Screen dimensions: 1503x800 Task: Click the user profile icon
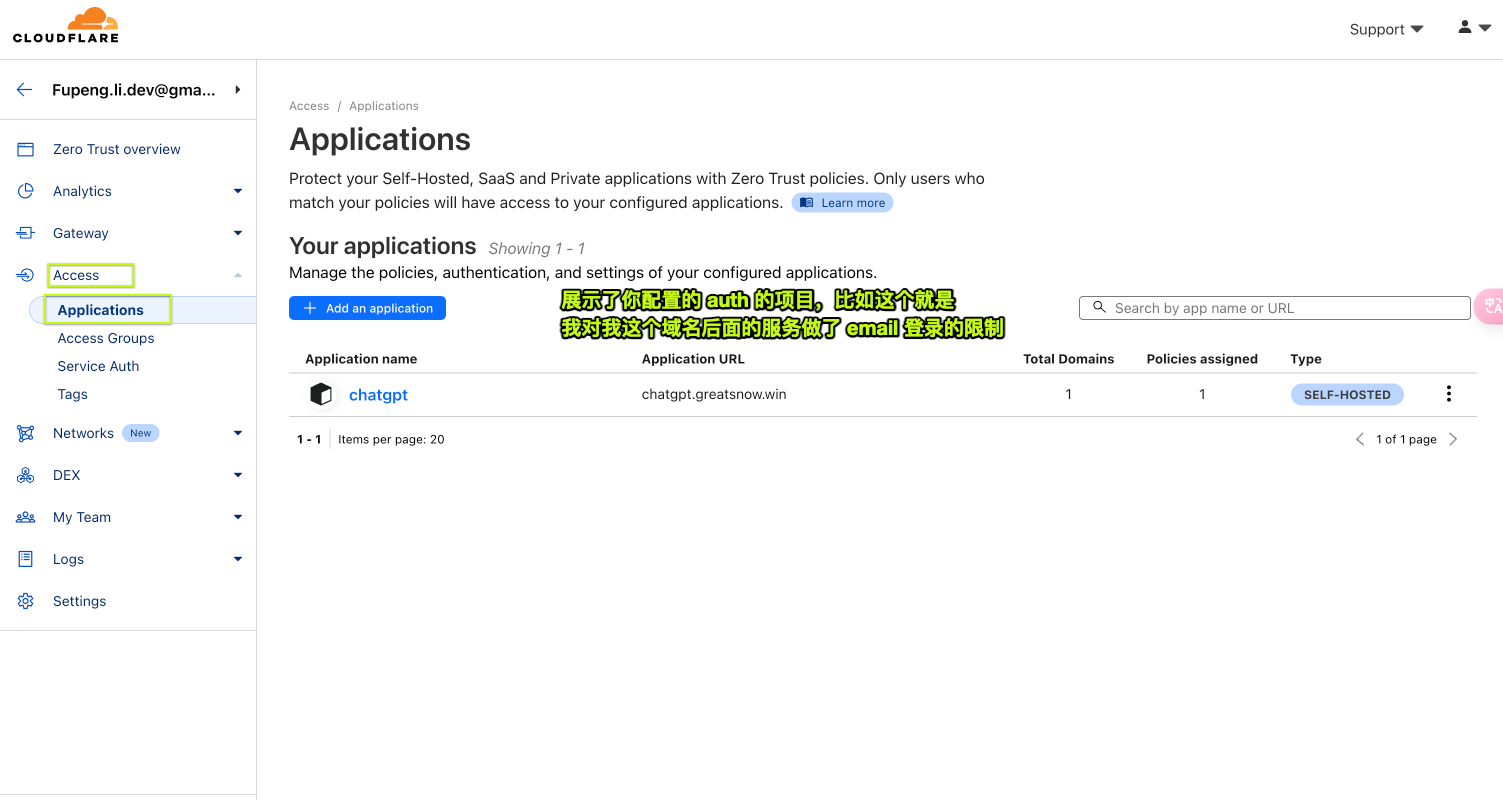pos(1465,27)
